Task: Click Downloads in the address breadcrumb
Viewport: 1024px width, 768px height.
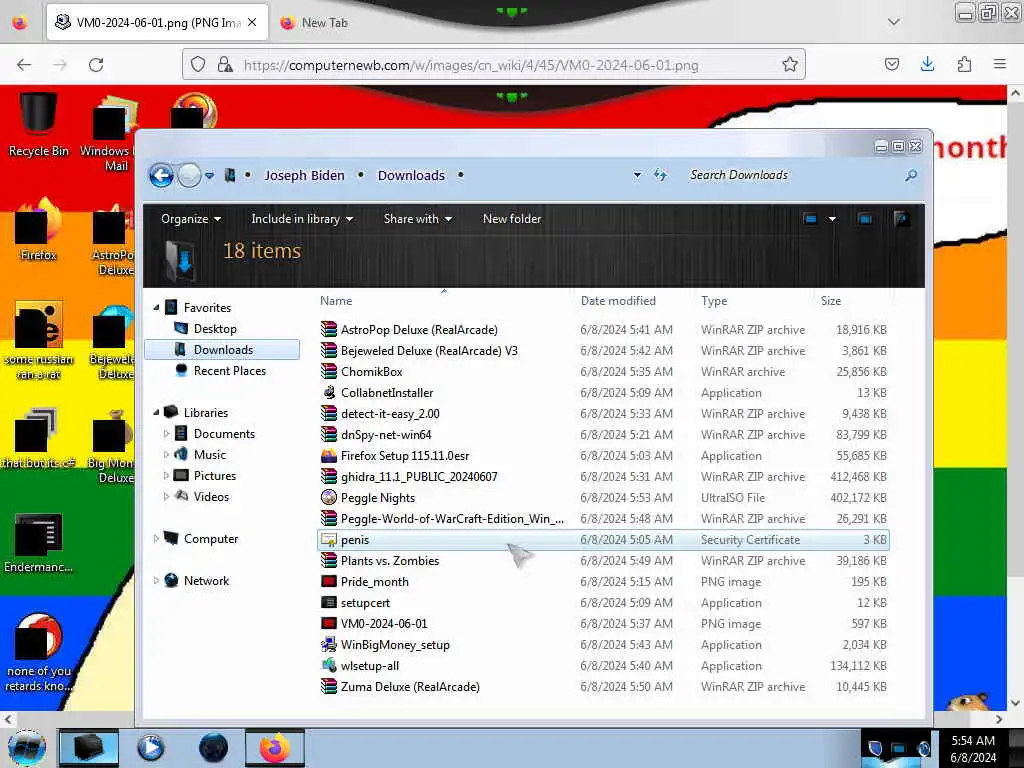Action: [x=411, y=175]
